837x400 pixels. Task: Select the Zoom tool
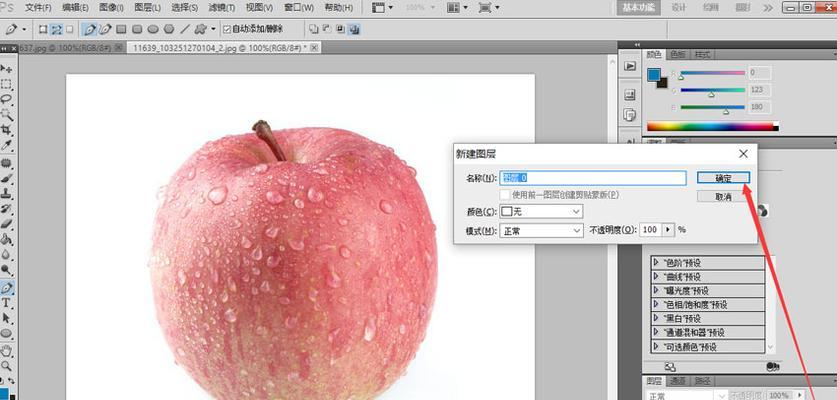6,366
